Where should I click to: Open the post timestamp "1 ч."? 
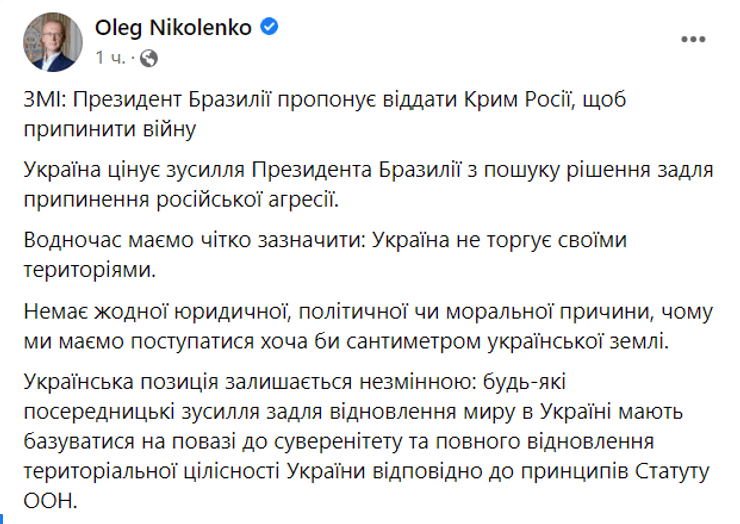coord(111,57)
